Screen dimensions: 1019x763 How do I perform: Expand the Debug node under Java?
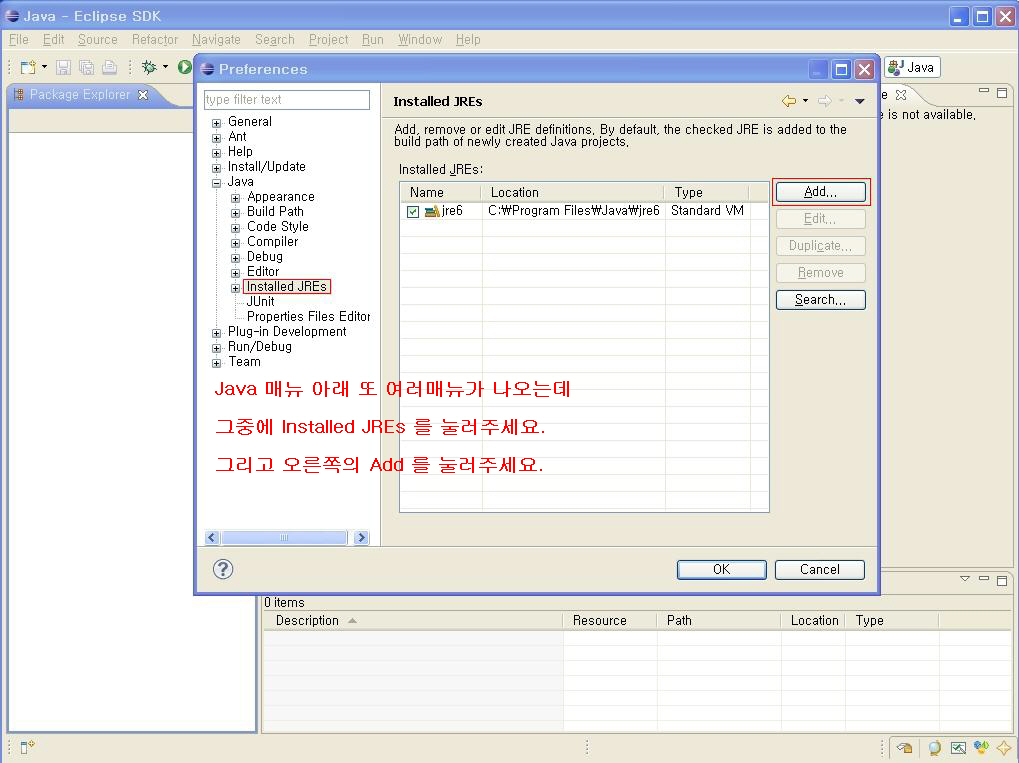point(235,257)
